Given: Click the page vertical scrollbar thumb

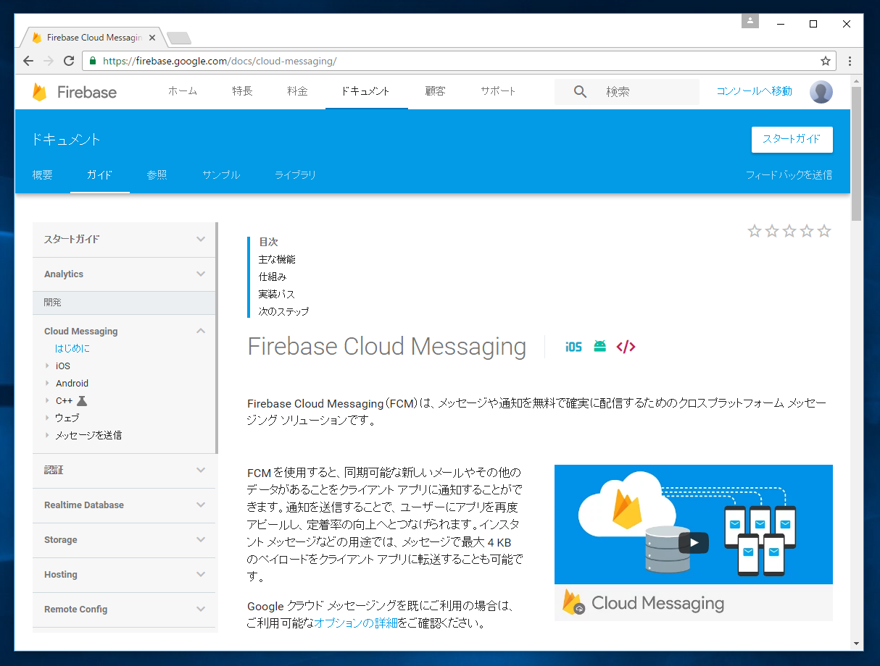Looking at the screenshot, I should 856,154.
